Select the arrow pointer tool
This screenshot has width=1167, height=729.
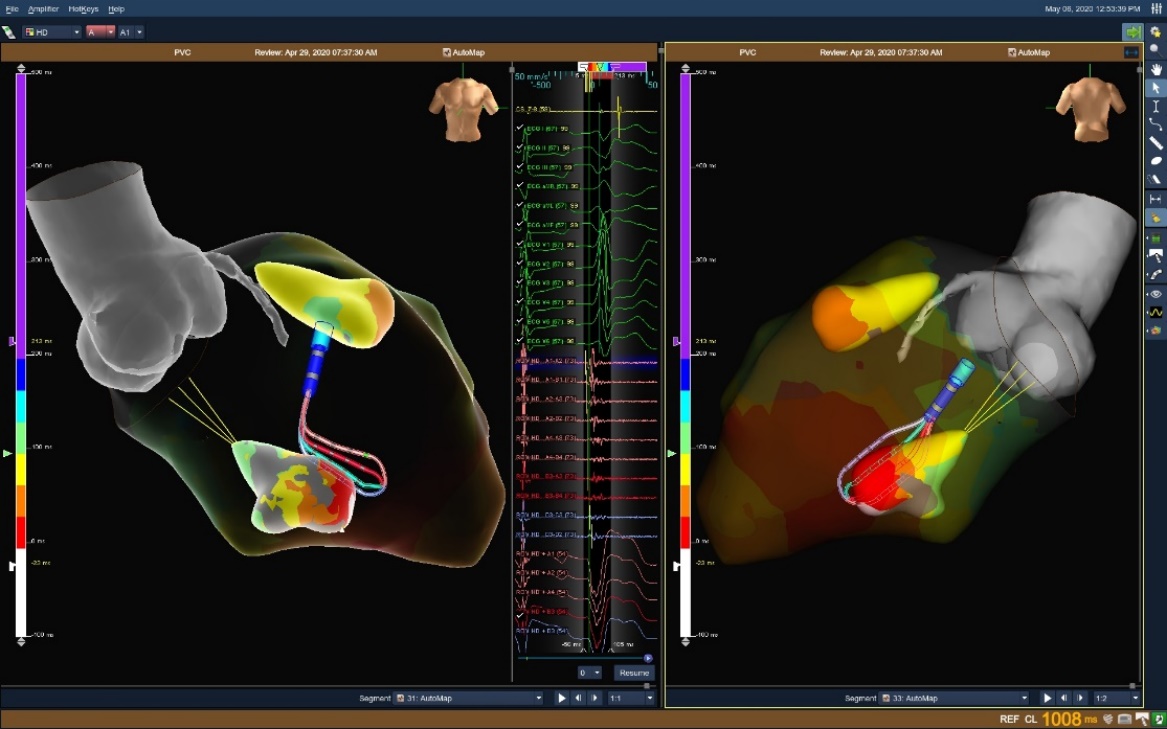[x=1156, y=88]
